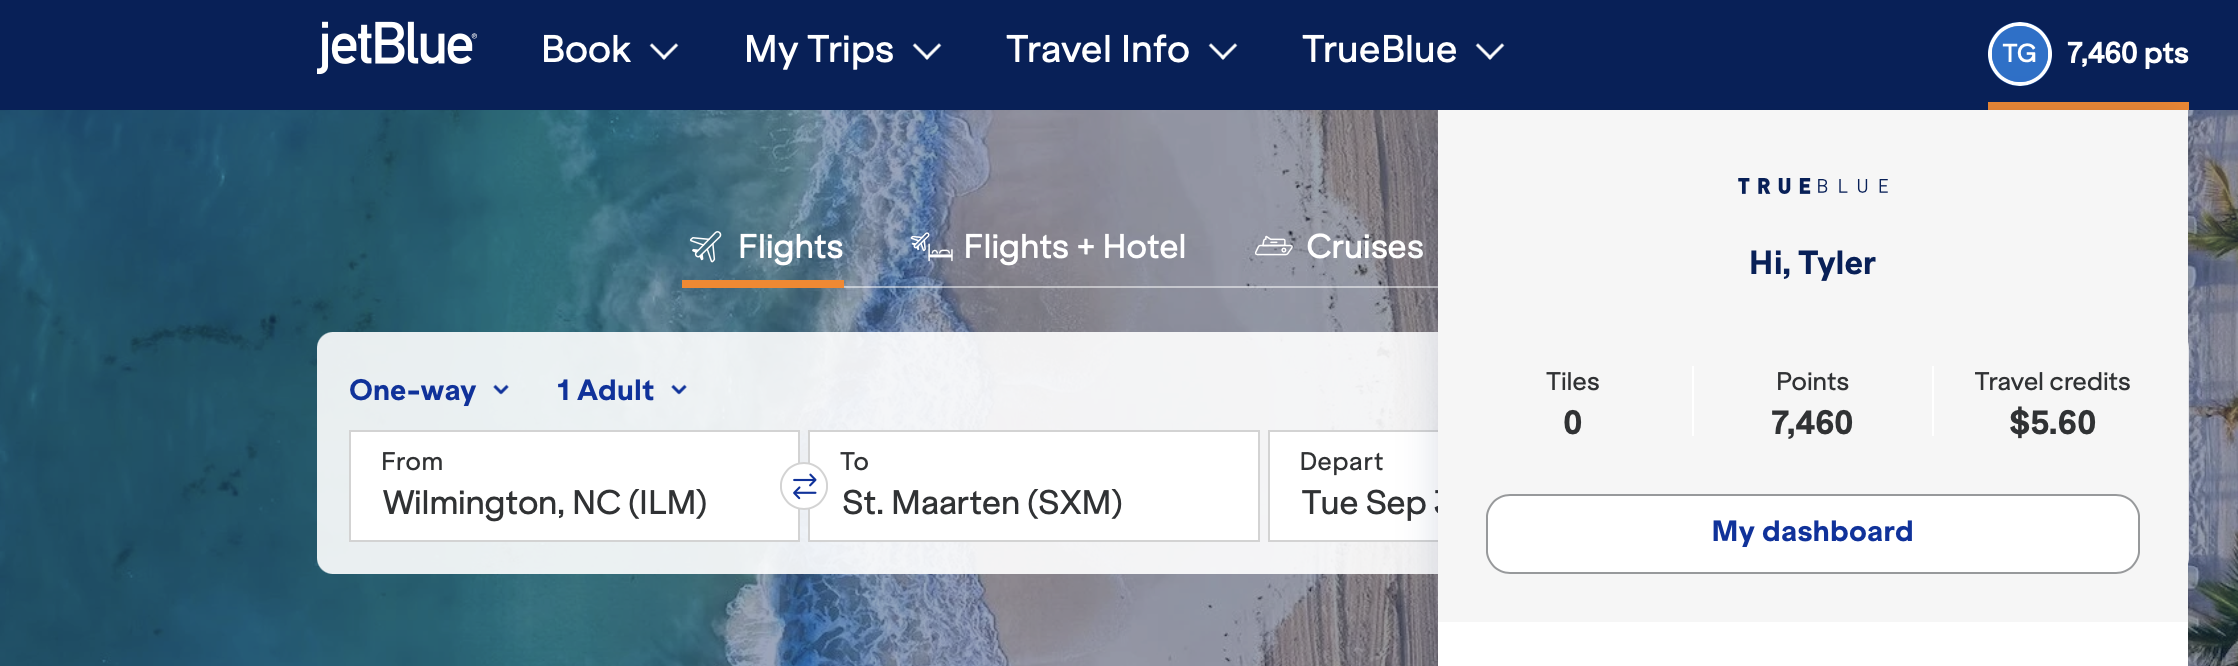This screenshot has height=666, width=2238.
Task: Click the cruise ship icon
Action: click(x=1273, y=246)
